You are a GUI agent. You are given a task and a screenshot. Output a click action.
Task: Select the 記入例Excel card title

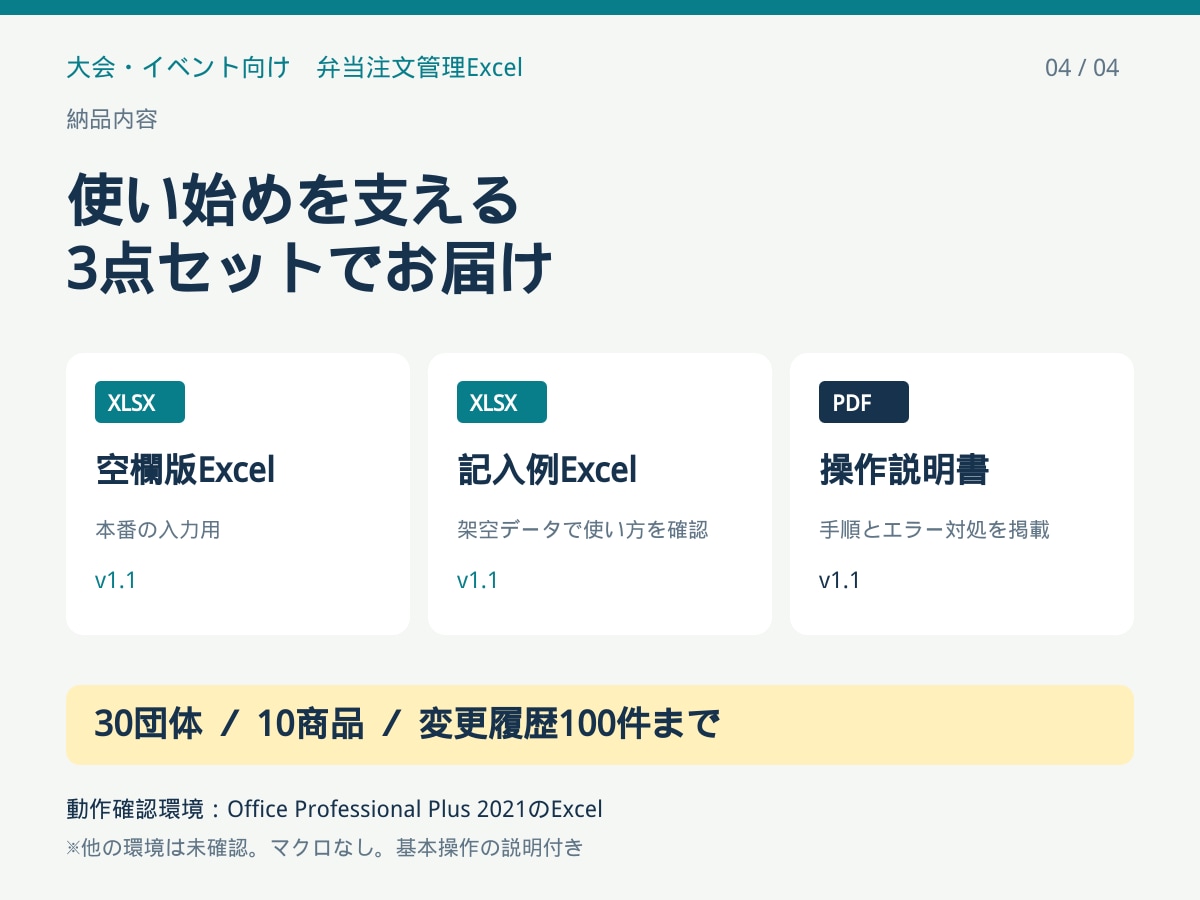pos(547,469)
